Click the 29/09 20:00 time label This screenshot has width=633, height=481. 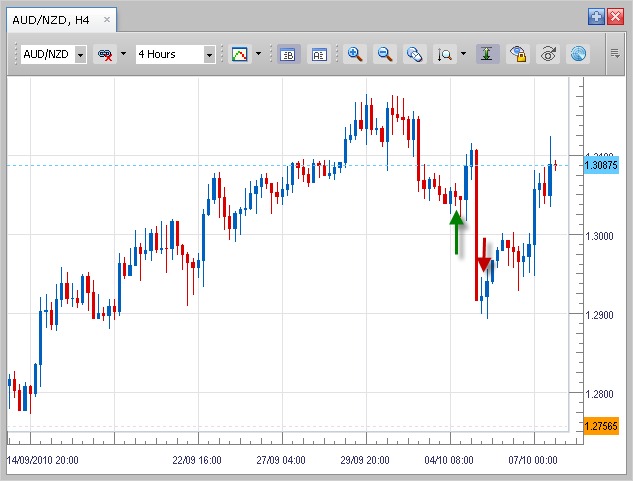click(x=365, y=460)
